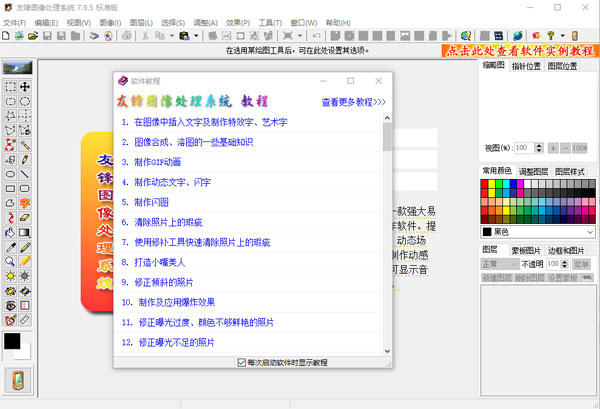This screenshot has height=409, width=600.
Task: Select the red-eye removal tool
Action: point(10,304)
